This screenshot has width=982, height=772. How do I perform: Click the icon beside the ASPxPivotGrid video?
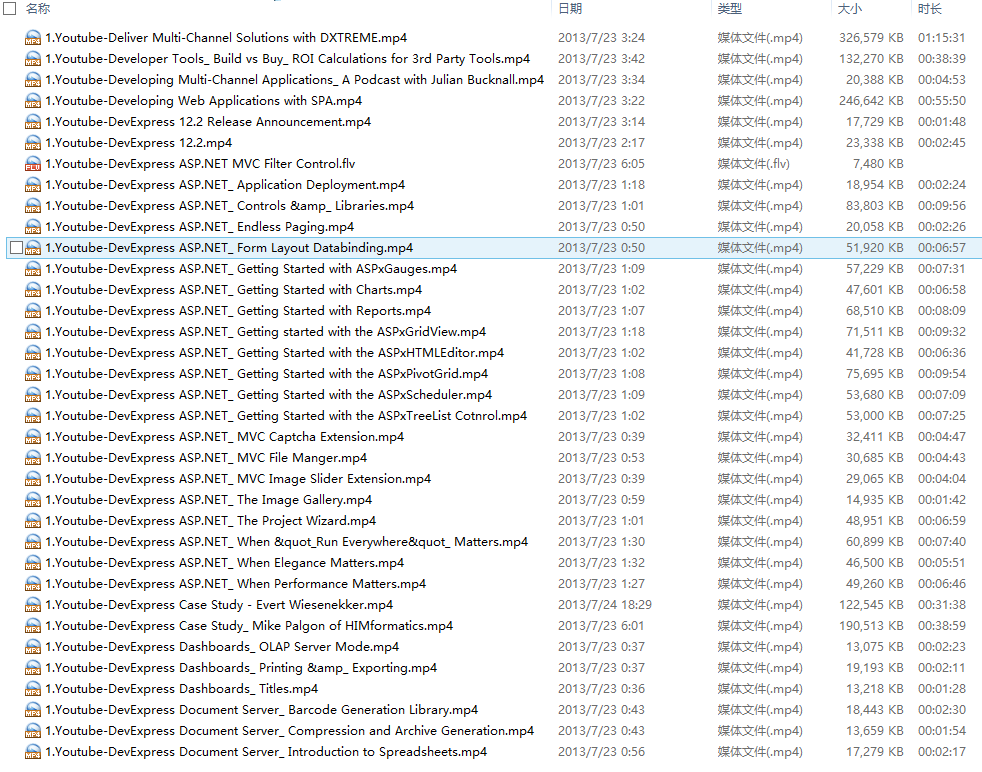[33, 374]
